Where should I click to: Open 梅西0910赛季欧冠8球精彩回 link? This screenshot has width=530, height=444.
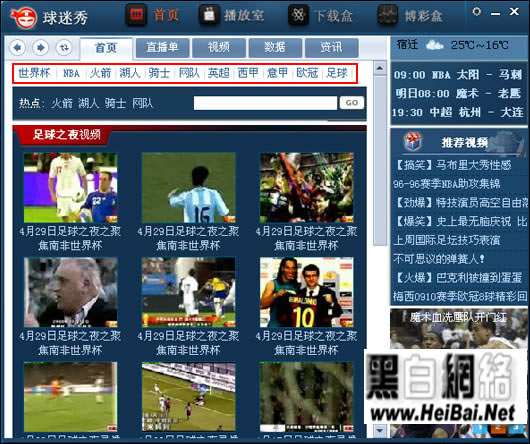[x=460, y=296]
